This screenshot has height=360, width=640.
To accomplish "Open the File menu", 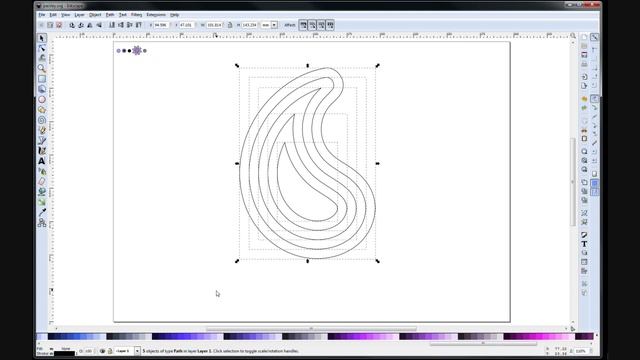I will click(x=42, y=15).
